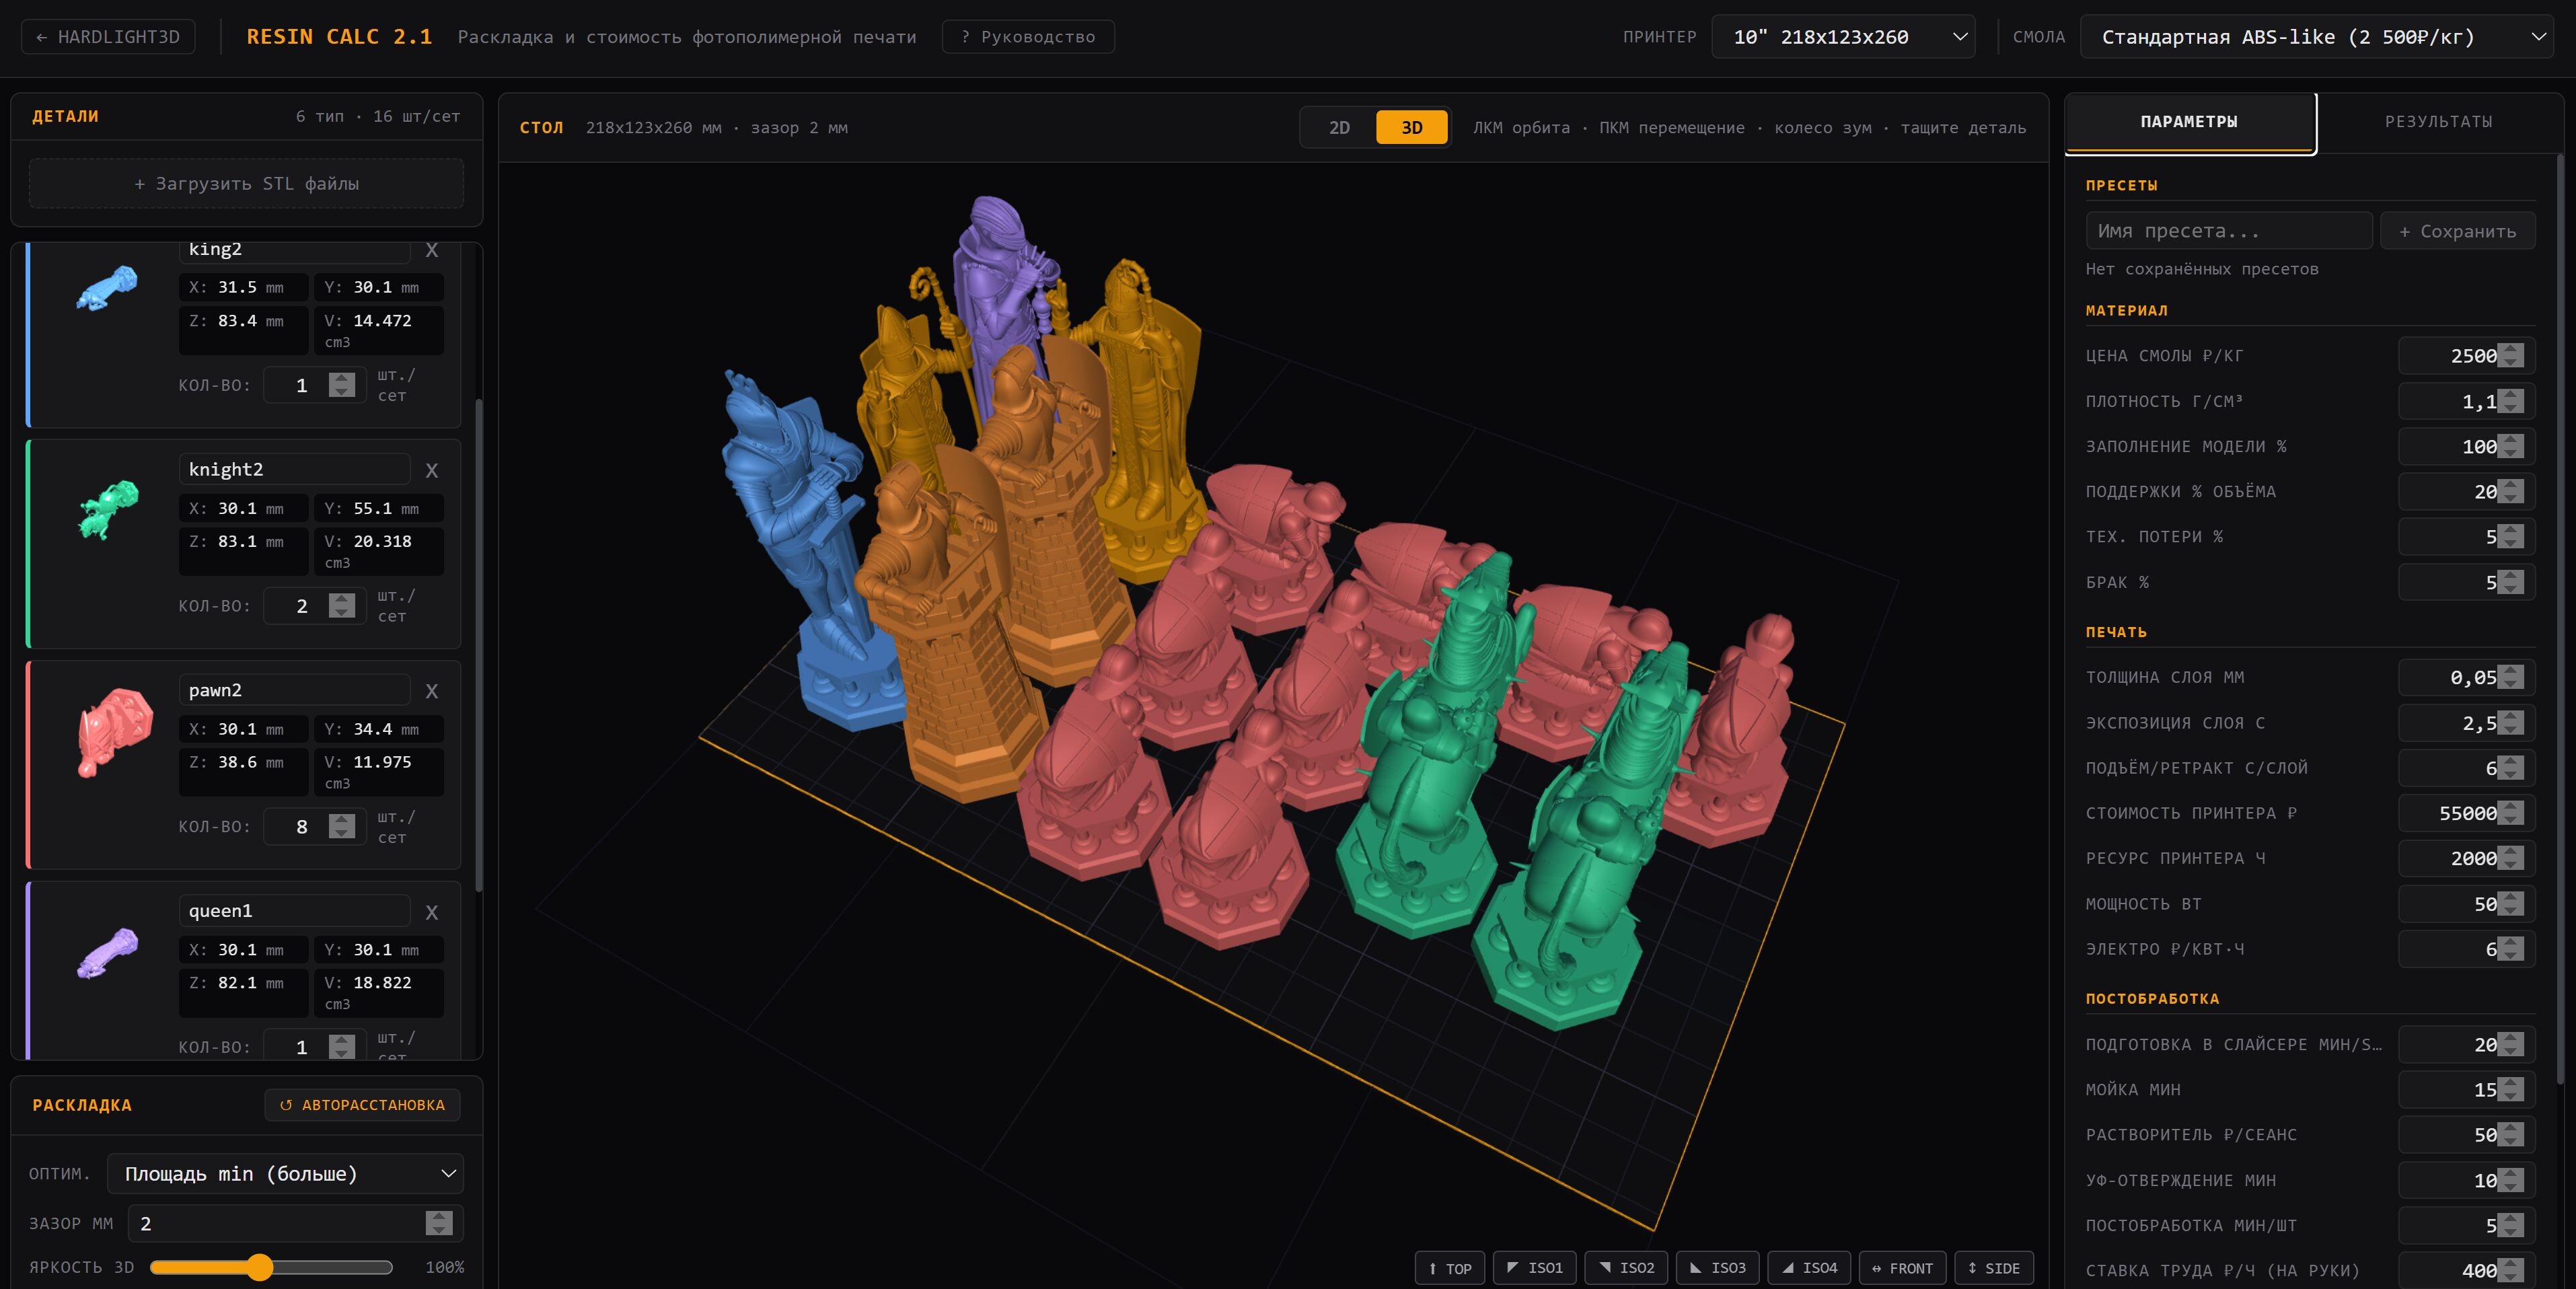Open the resin type dropdown

[2315, 37]
